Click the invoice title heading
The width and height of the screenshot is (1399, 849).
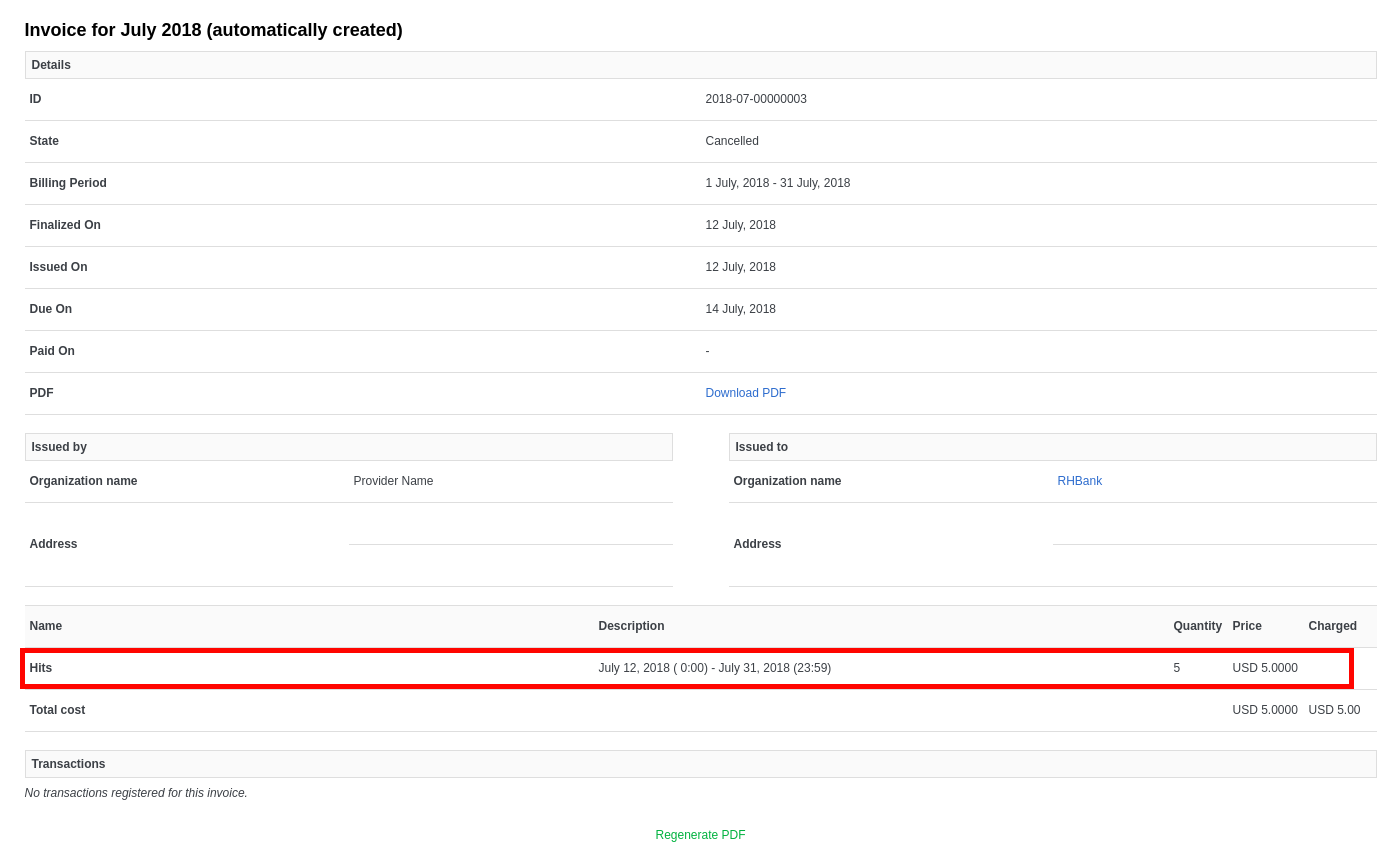[213, 30]
